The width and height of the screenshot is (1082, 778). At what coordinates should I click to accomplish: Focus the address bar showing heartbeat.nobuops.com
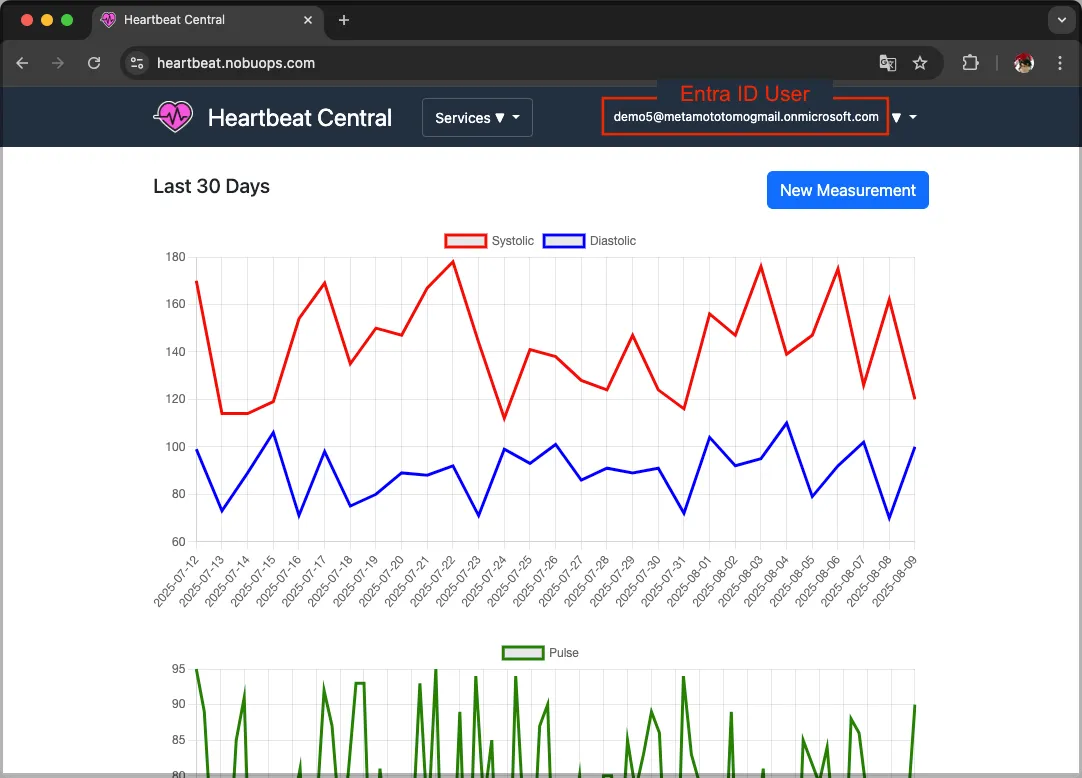(500, 63)
